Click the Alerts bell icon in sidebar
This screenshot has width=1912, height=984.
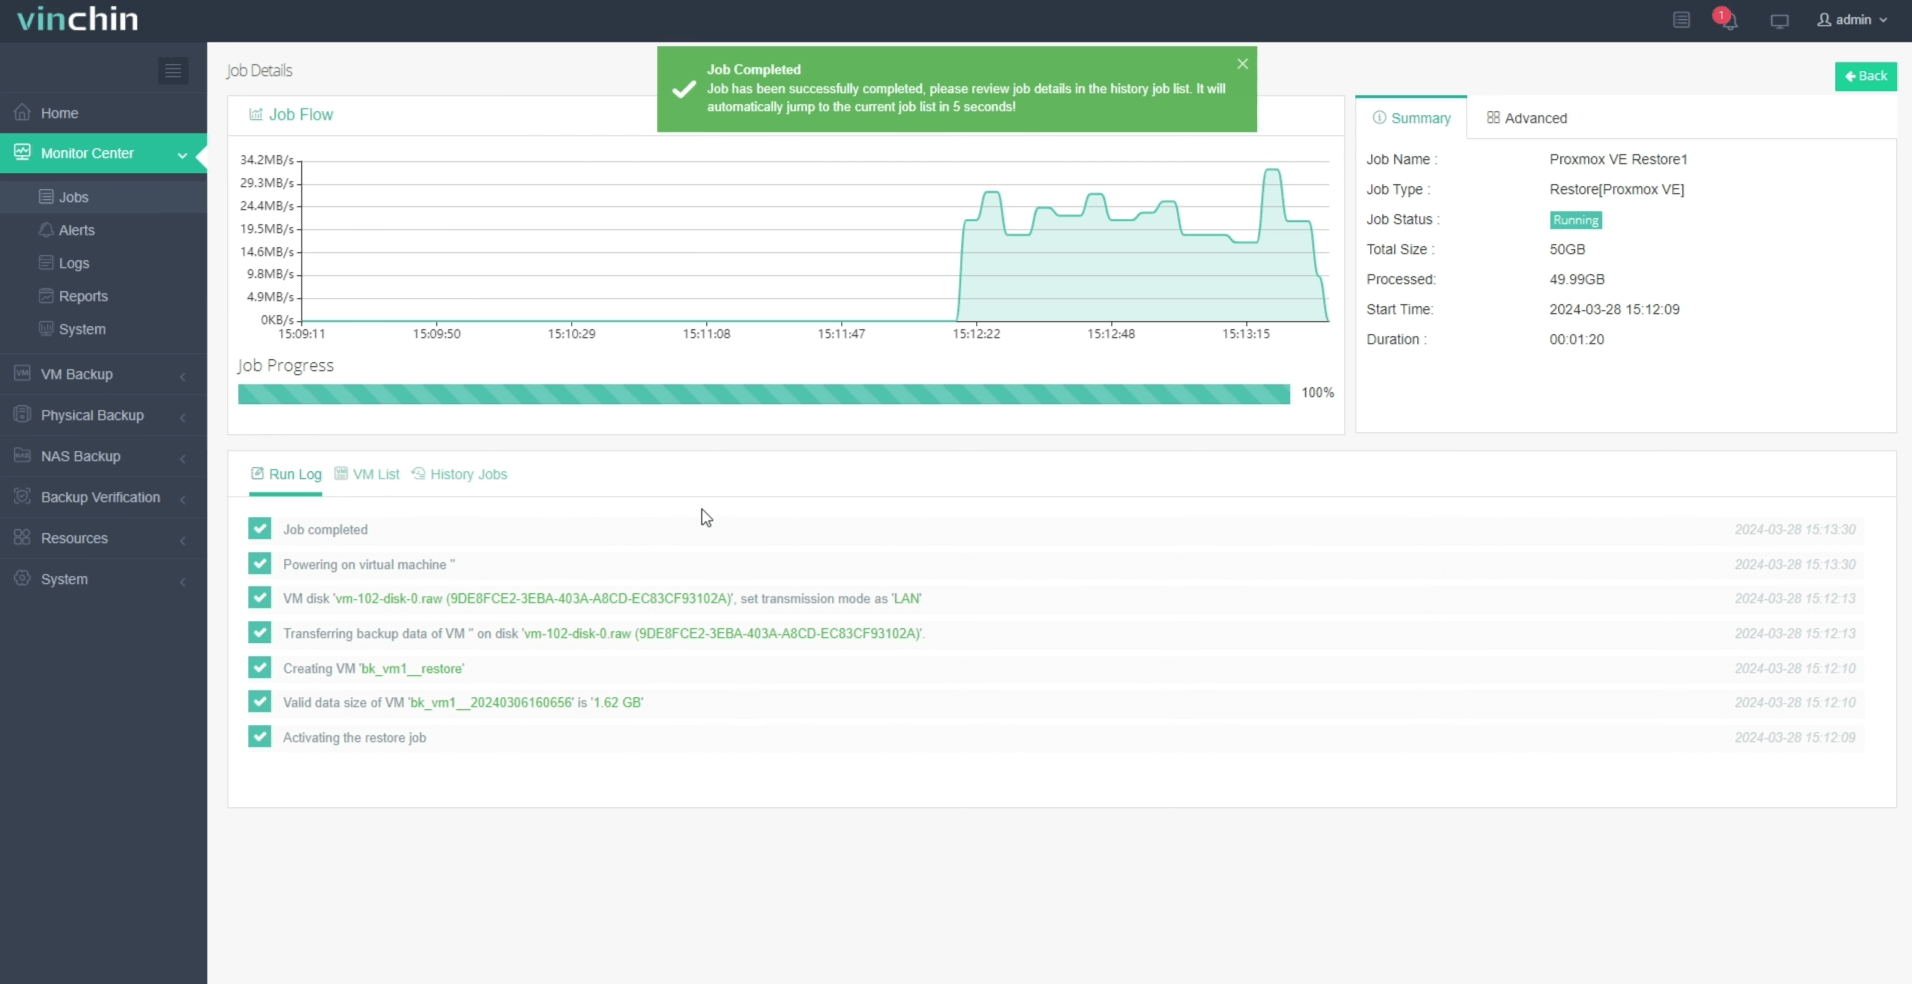(x=46, y=230)
